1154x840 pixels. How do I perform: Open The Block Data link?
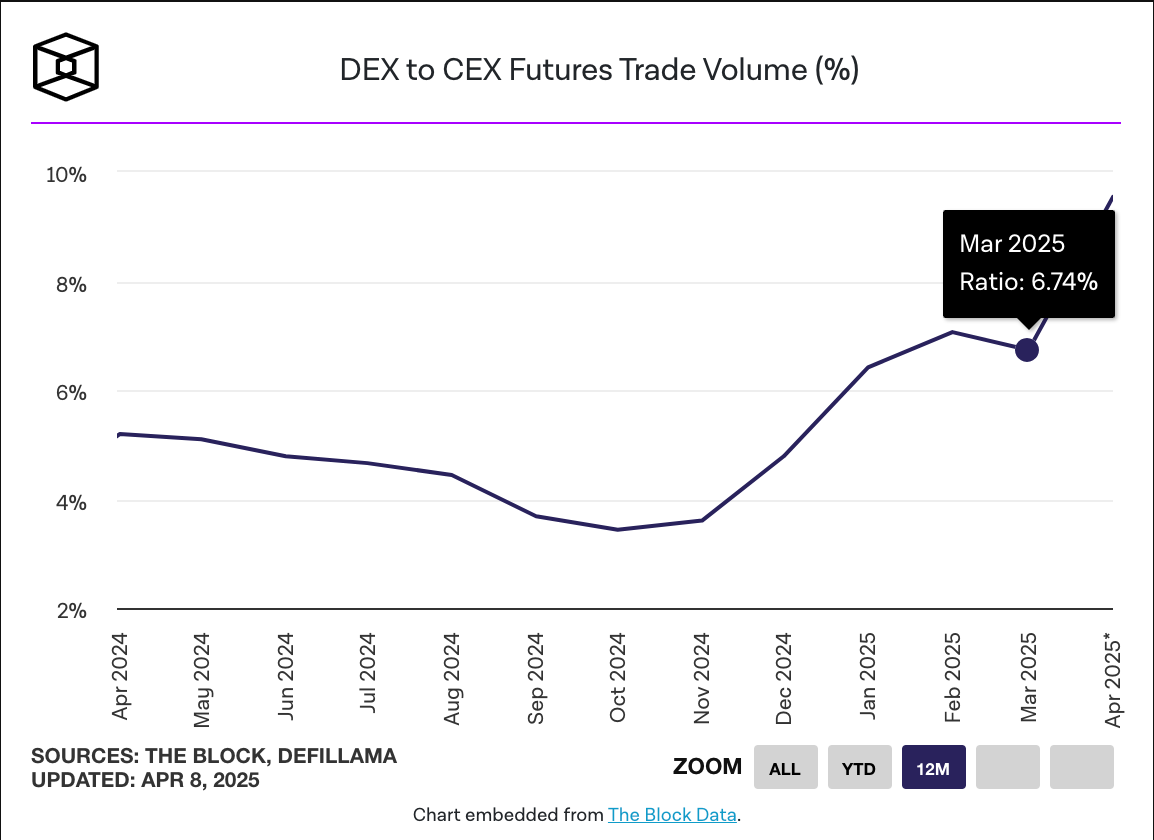coord(673,815)
